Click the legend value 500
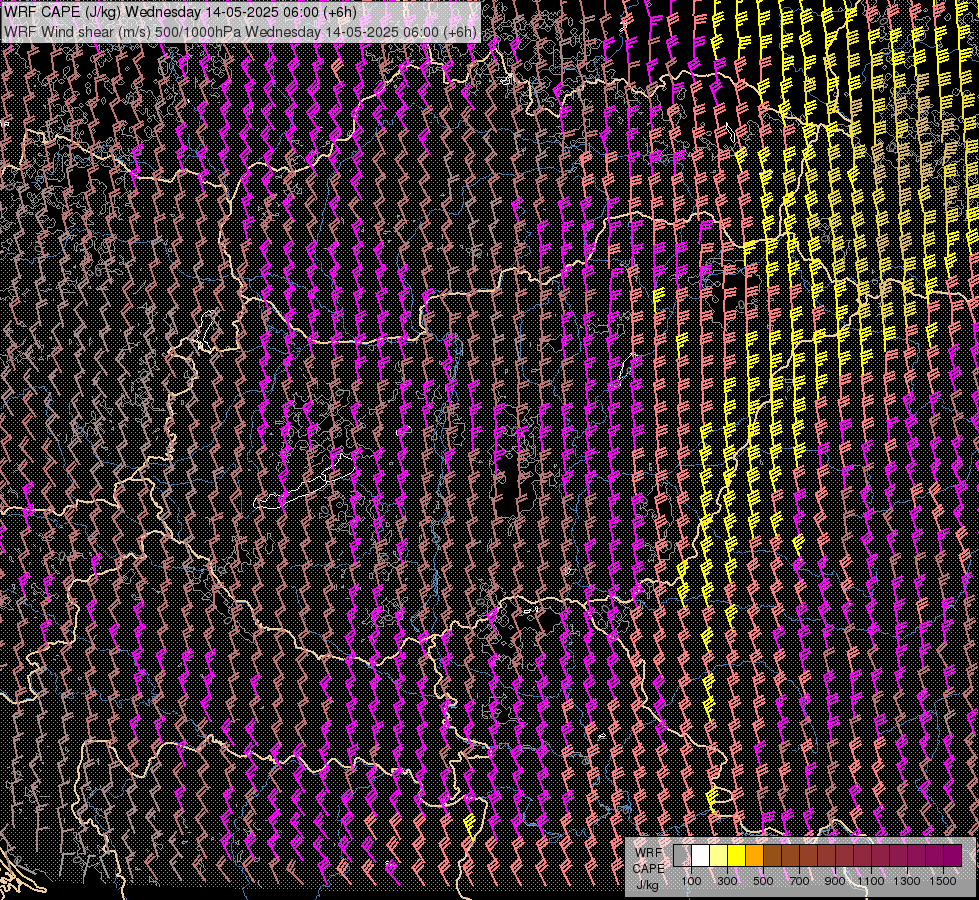The image size is (979, 900). [763, 881]
